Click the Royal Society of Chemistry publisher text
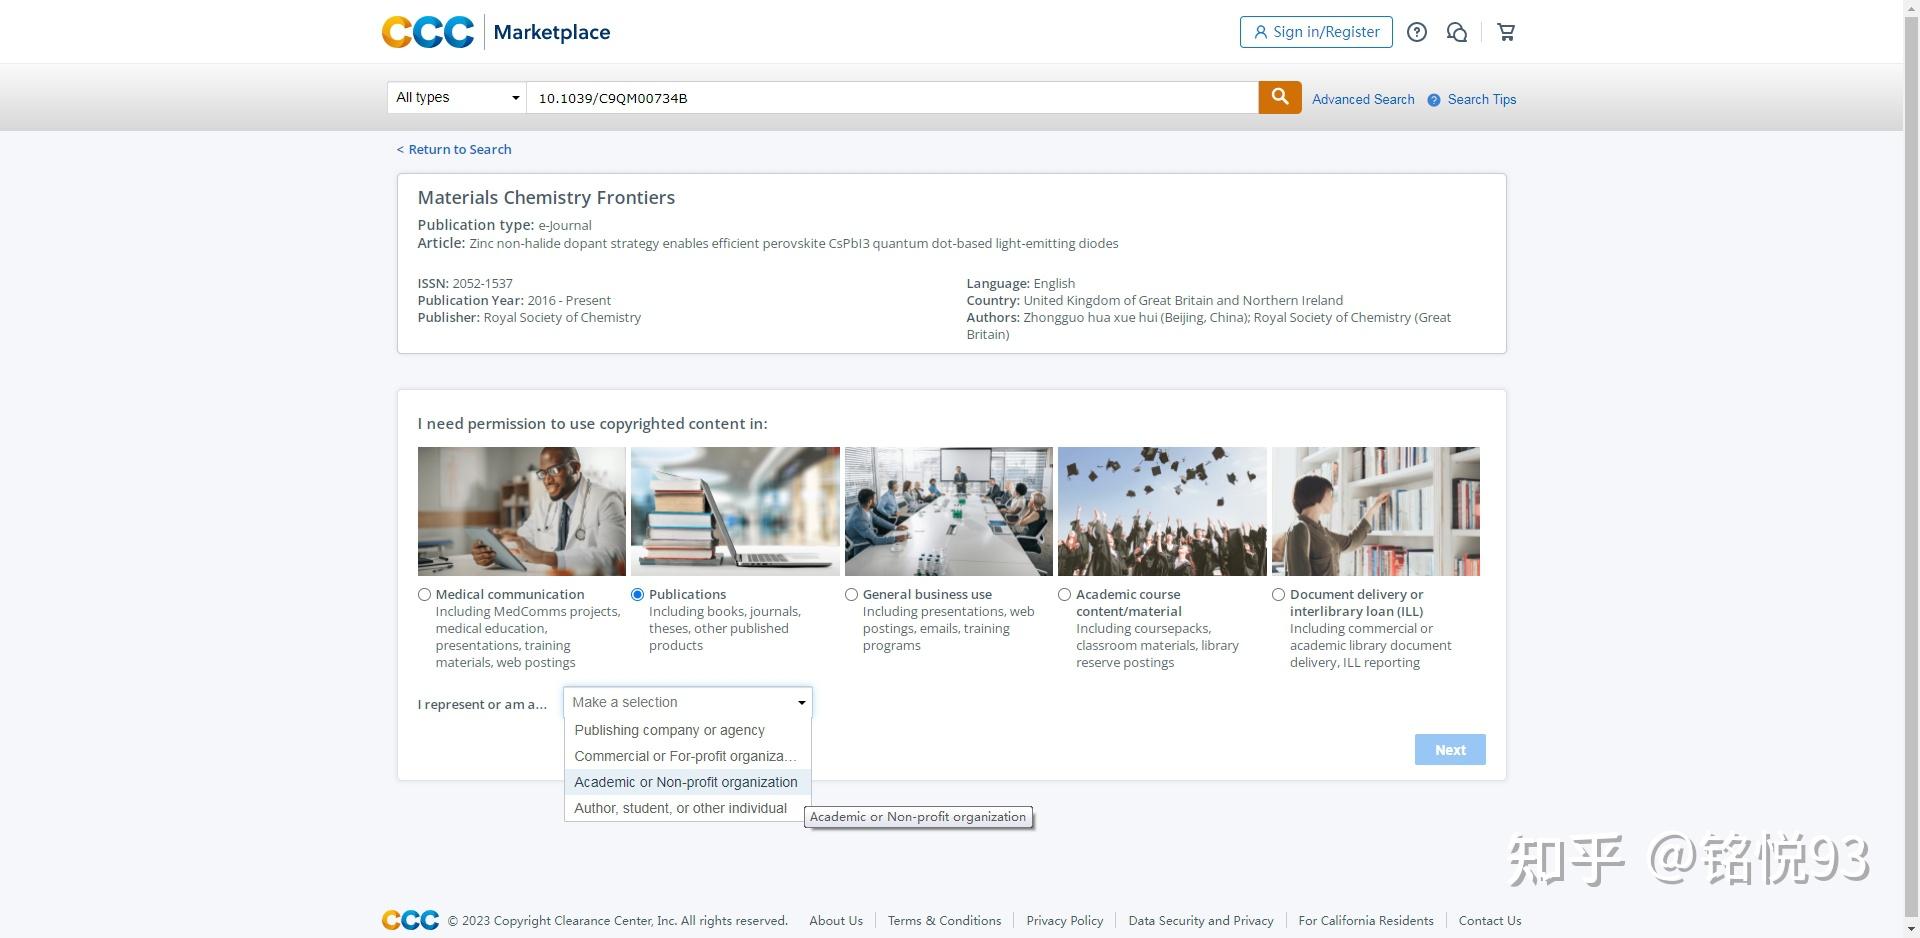Viewport: 1920px width, 938px height. (x=562, y=317)
